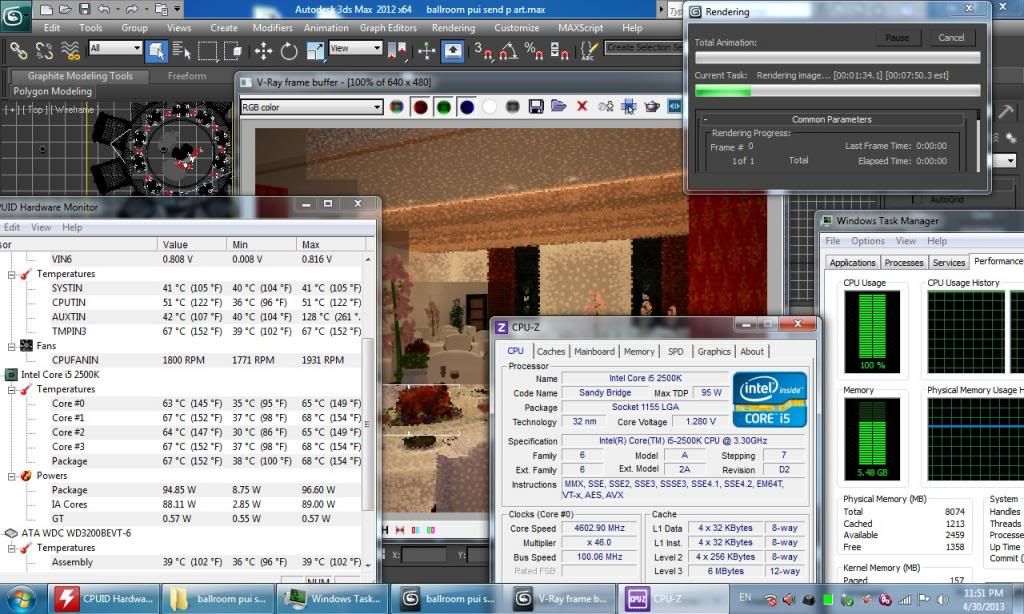Click the save image icon in V-Ray frame buffer
This screenshot has height=614, width=1024.
[536, 106]
